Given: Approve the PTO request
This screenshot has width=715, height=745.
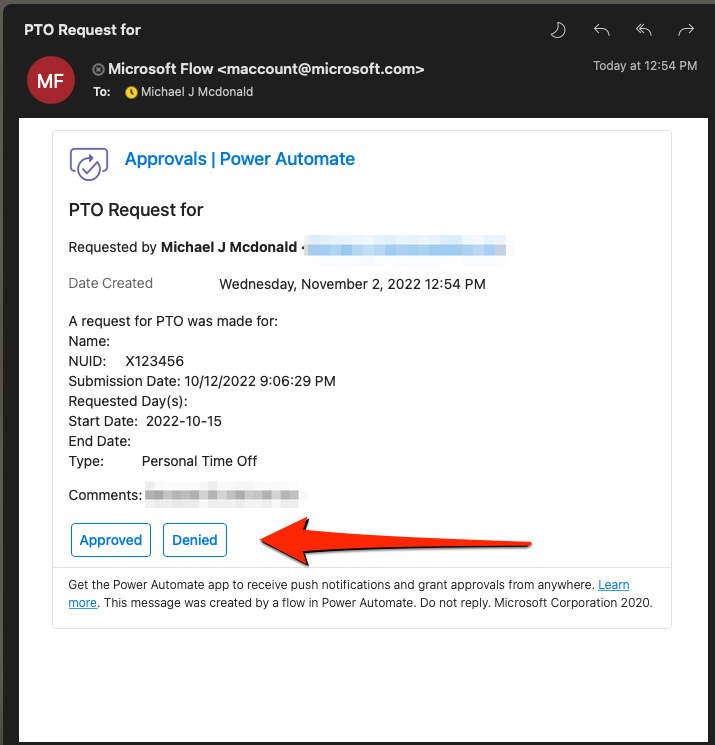Looking at the screenshot, I should (111, 540).
